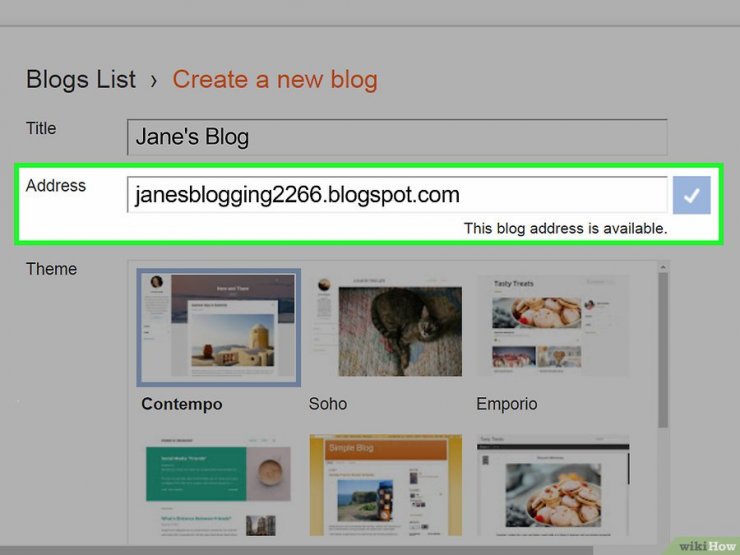Click the blue address availability checkmark icon
The height and width of the screenshot is (555, 740).
click(691, 195)
